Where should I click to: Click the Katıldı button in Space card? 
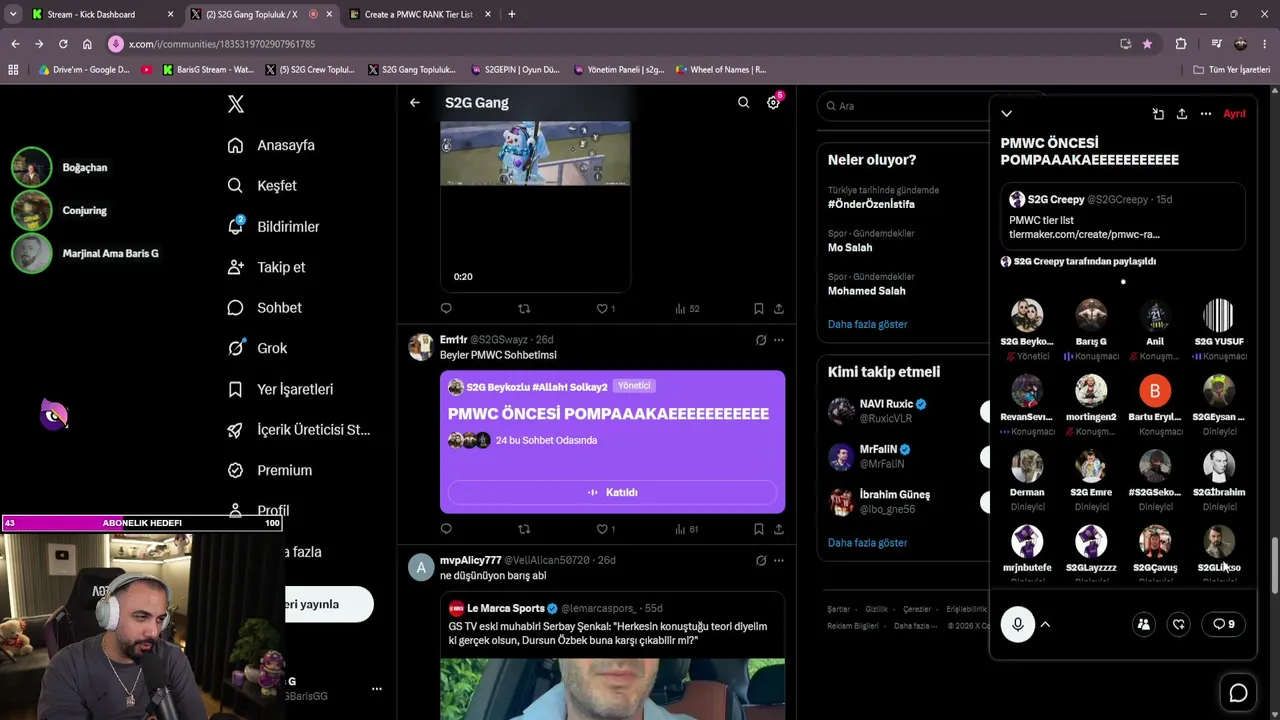612,492
